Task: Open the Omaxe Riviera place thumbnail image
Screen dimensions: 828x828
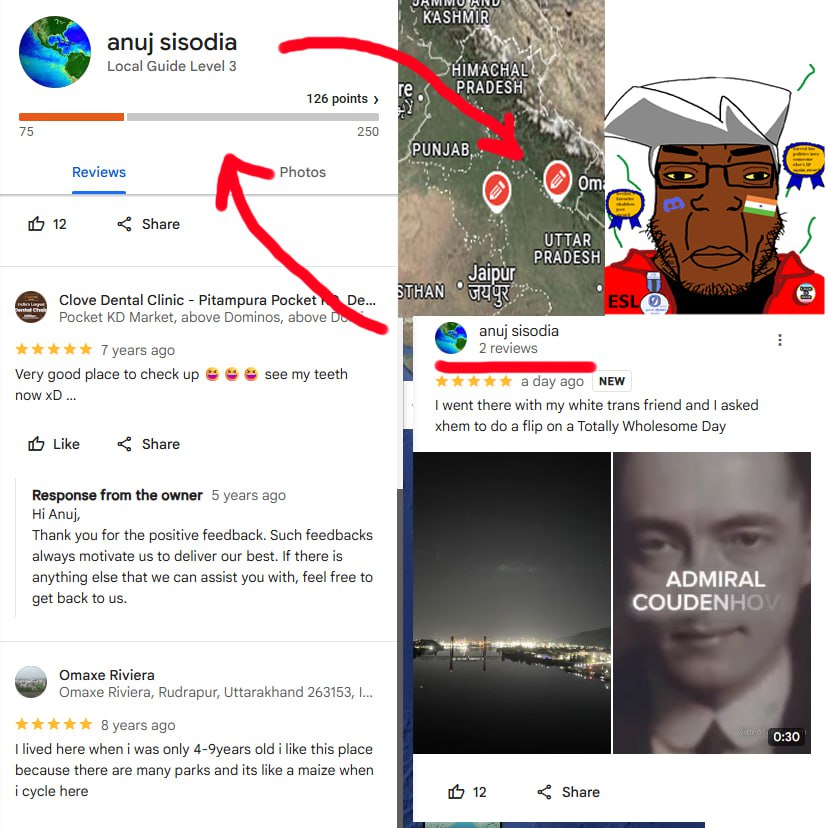Action: (x=31, y=682)
